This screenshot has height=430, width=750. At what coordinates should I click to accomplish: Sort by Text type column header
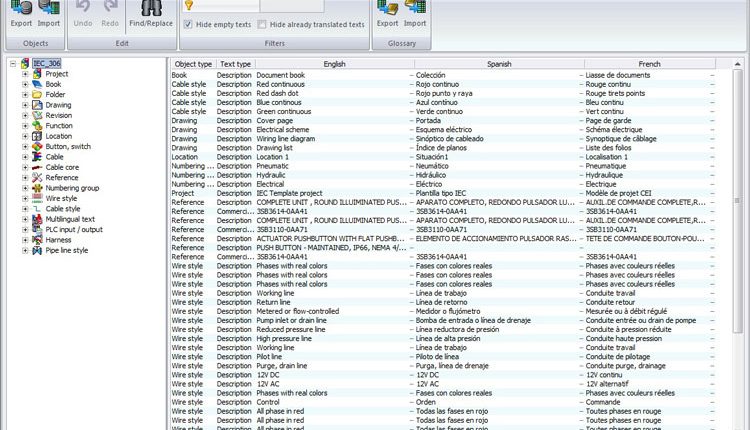tap(235, 64)
